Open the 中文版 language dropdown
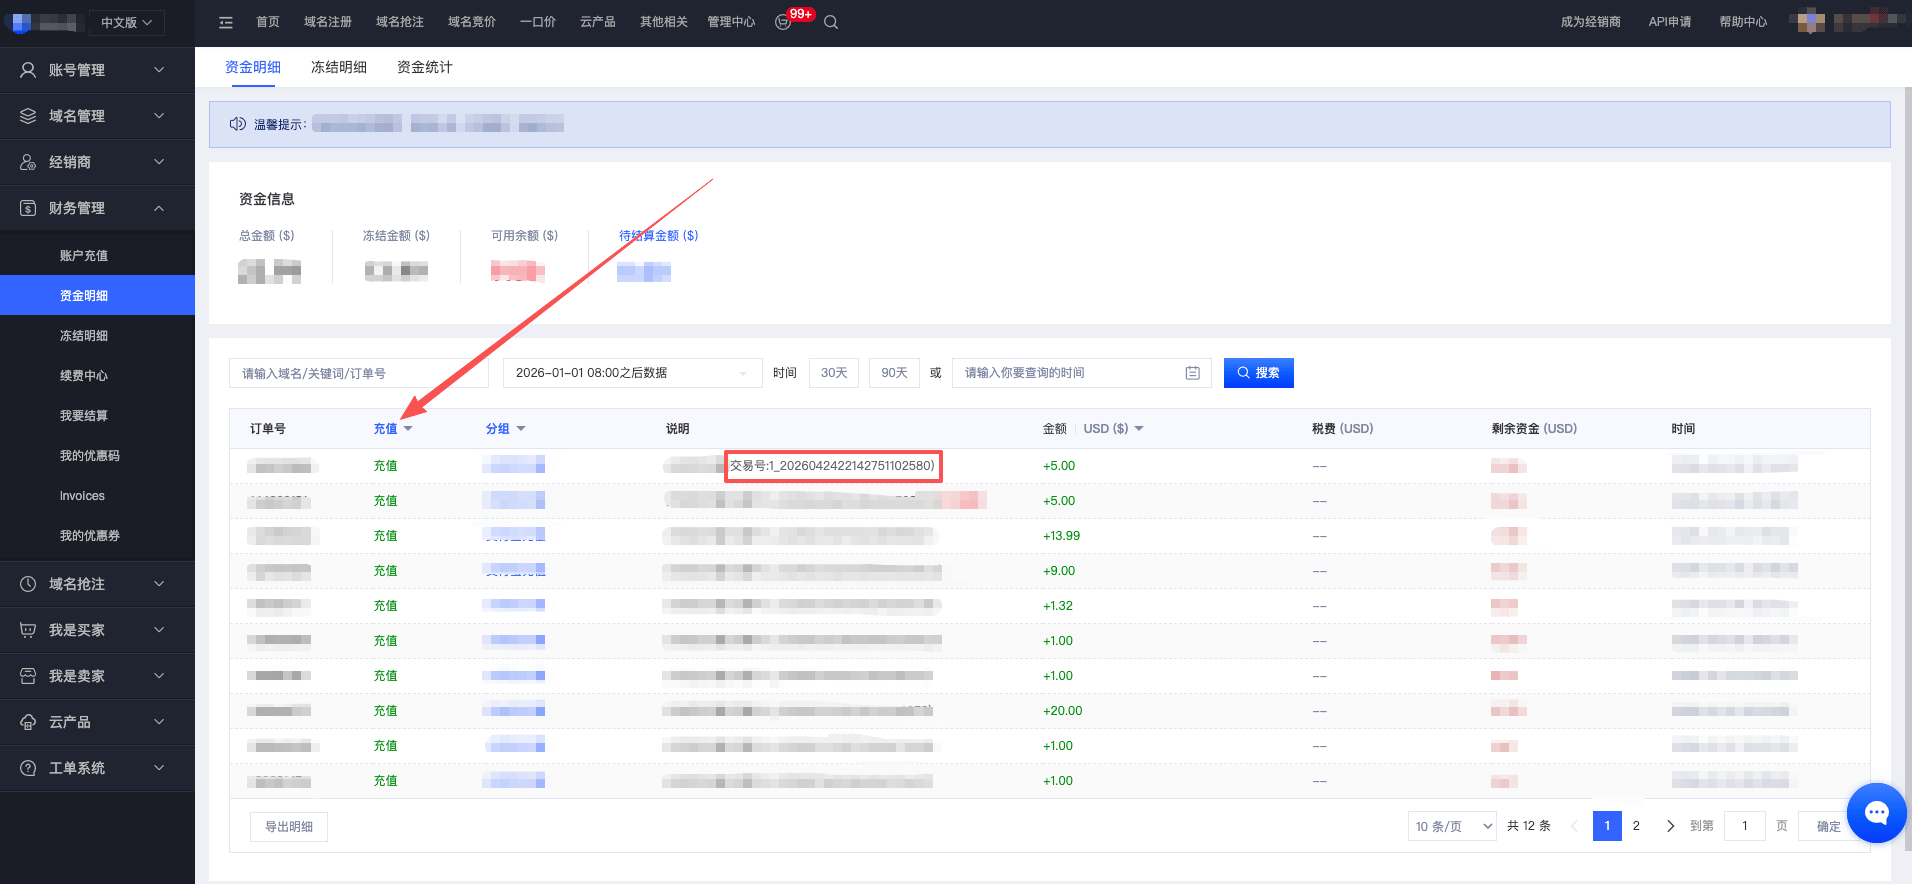The image size is (1912, 884). (x=126, y=22)
